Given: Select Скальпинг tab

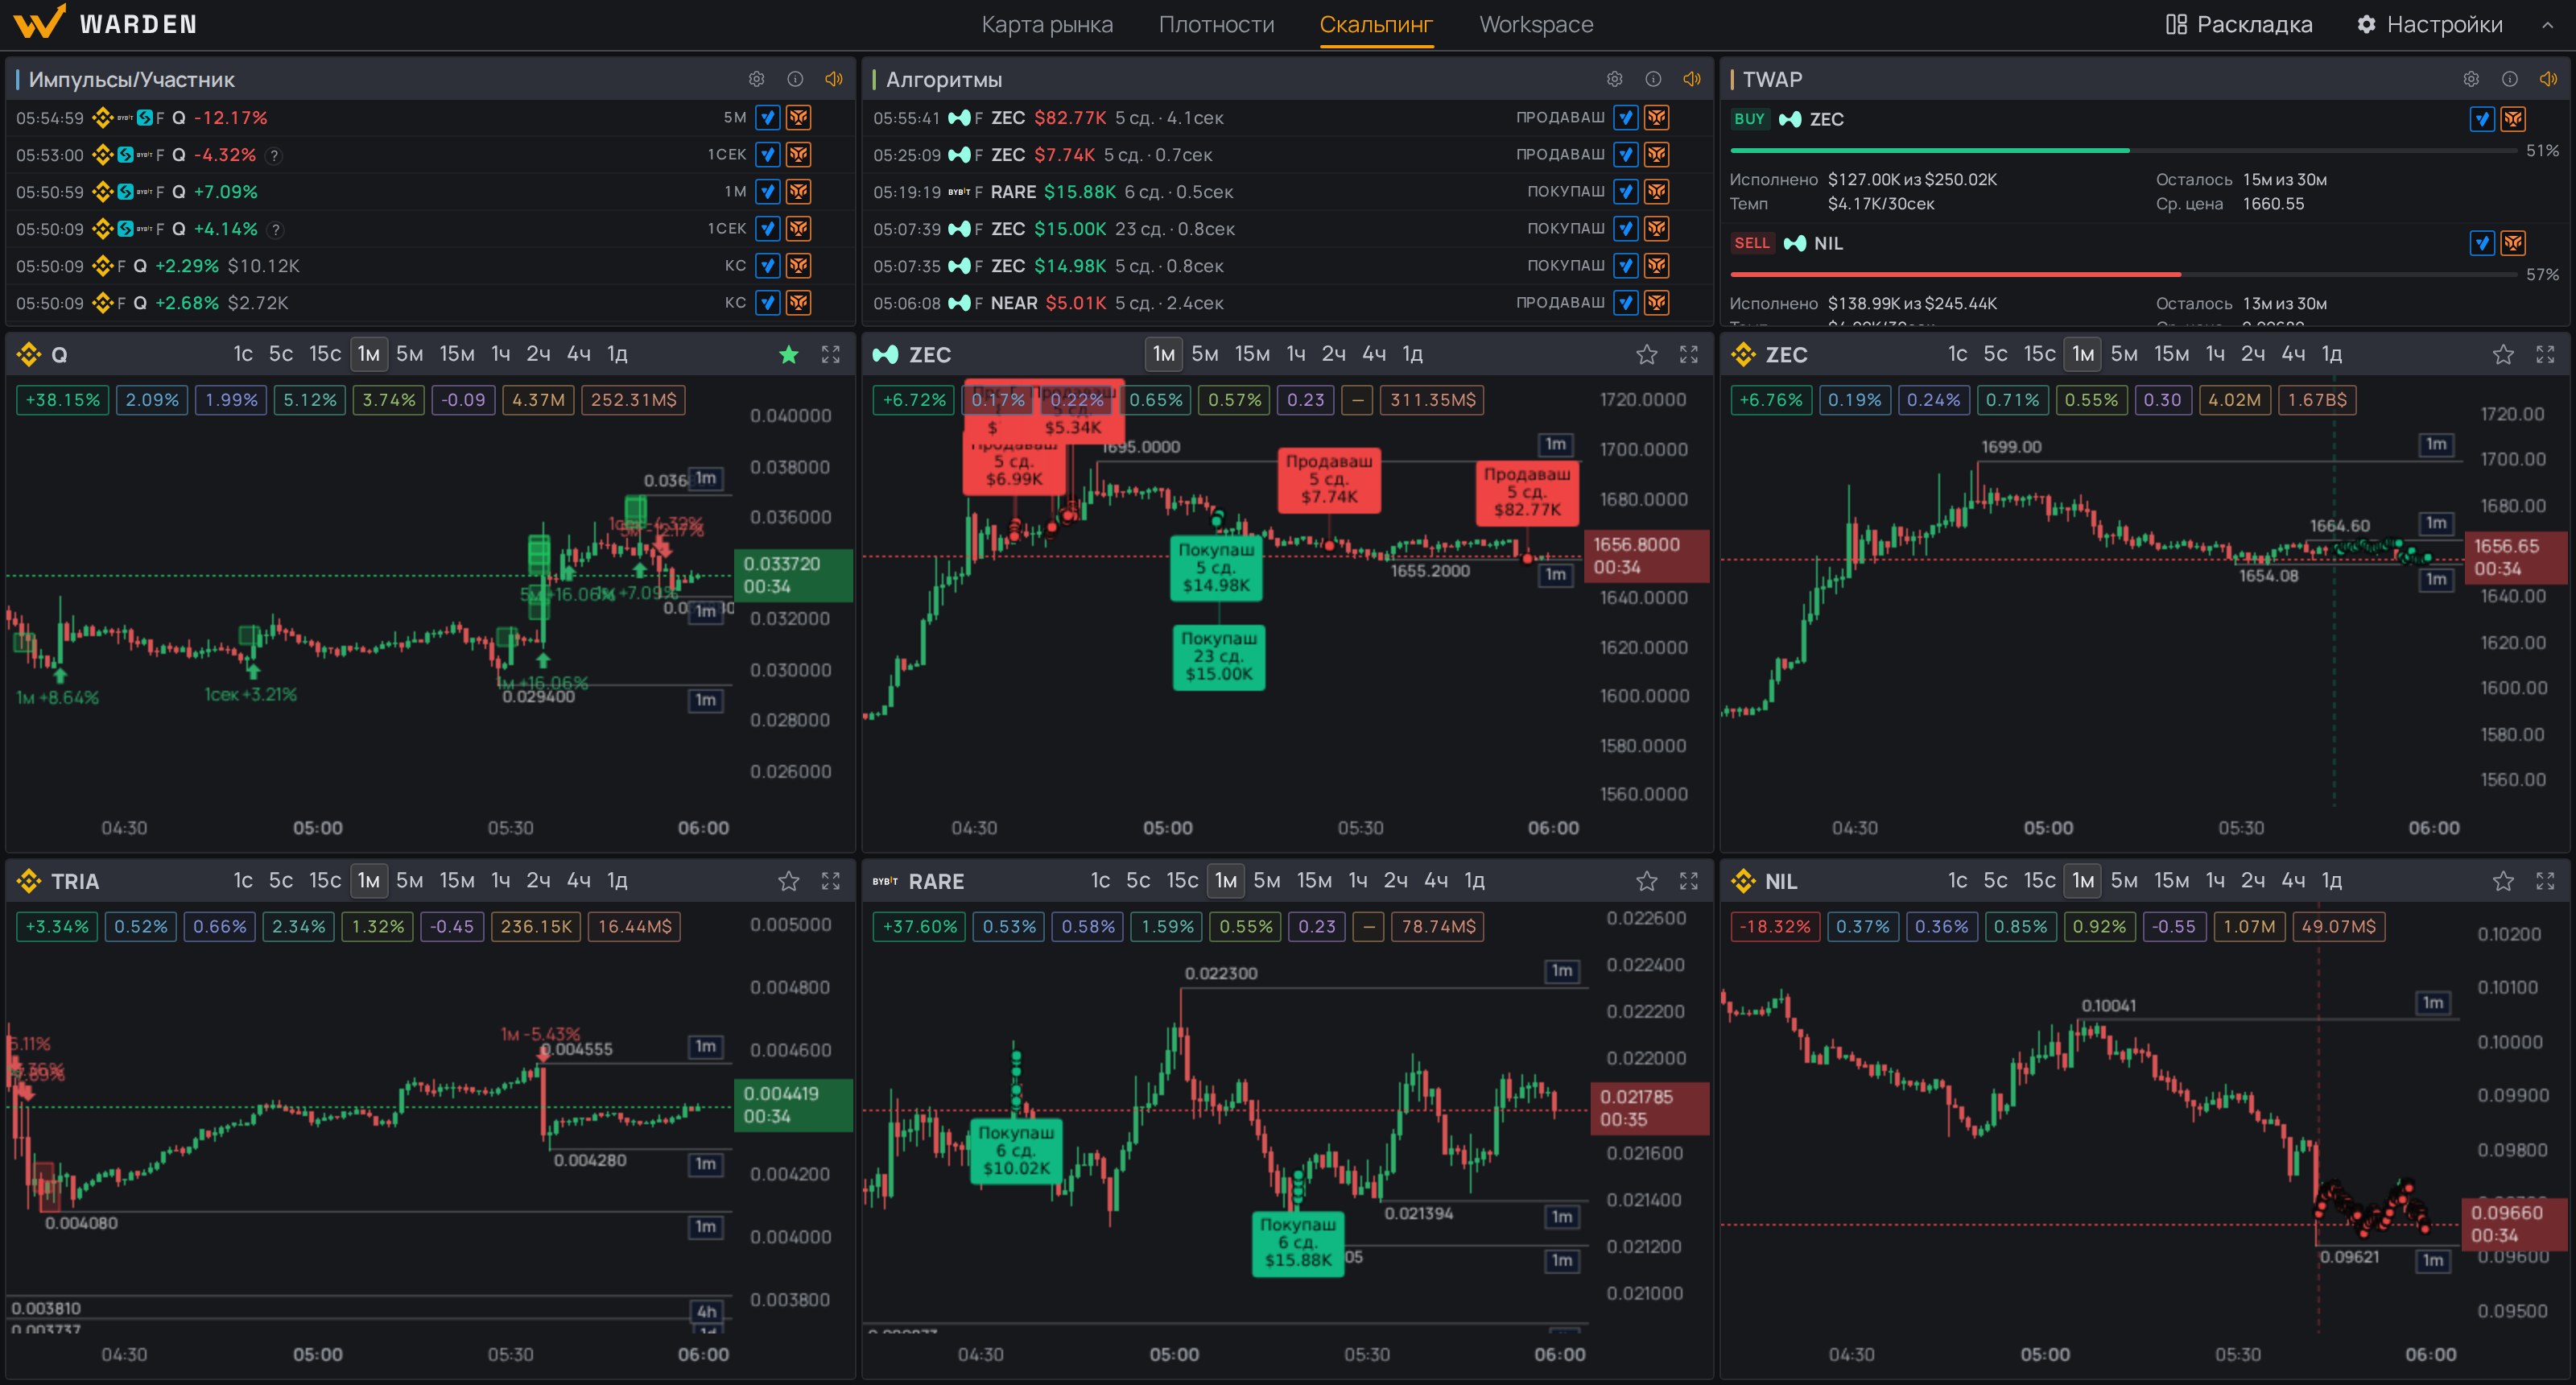Looking at the screenshot, I should tap(1376, 24).
